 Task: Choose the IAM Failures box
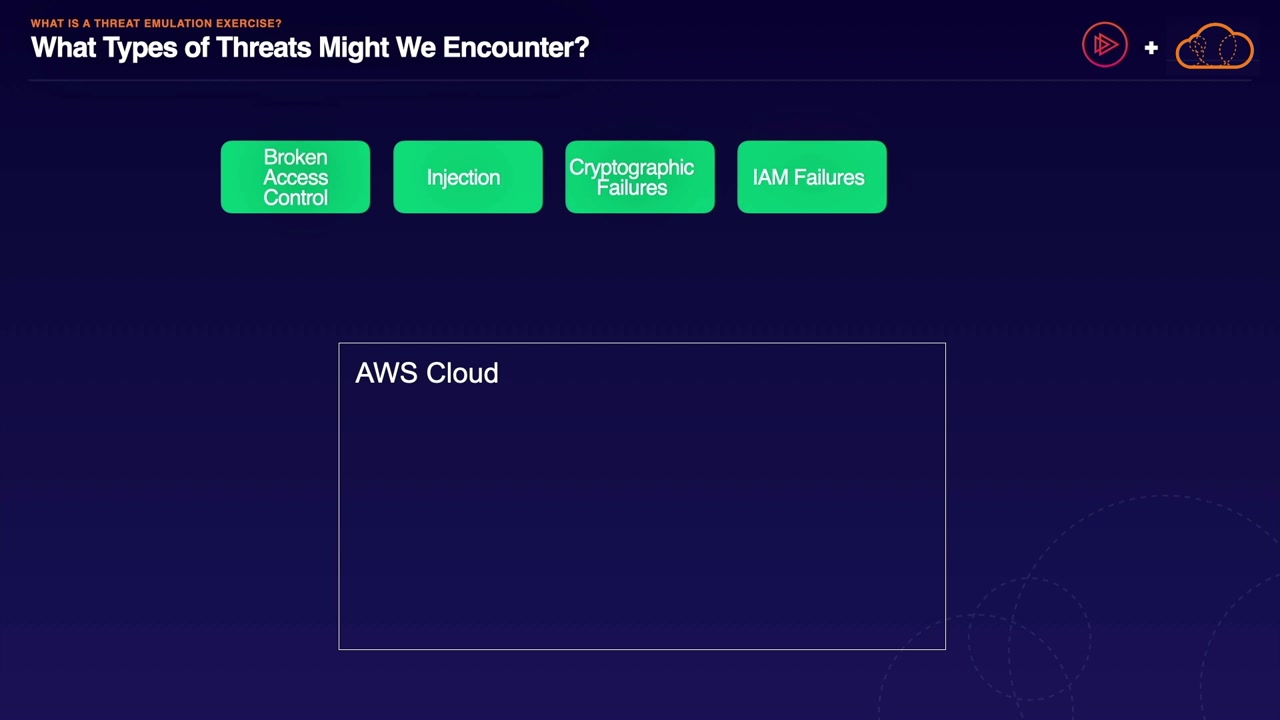pyautogui.click(x=812, y=177)
